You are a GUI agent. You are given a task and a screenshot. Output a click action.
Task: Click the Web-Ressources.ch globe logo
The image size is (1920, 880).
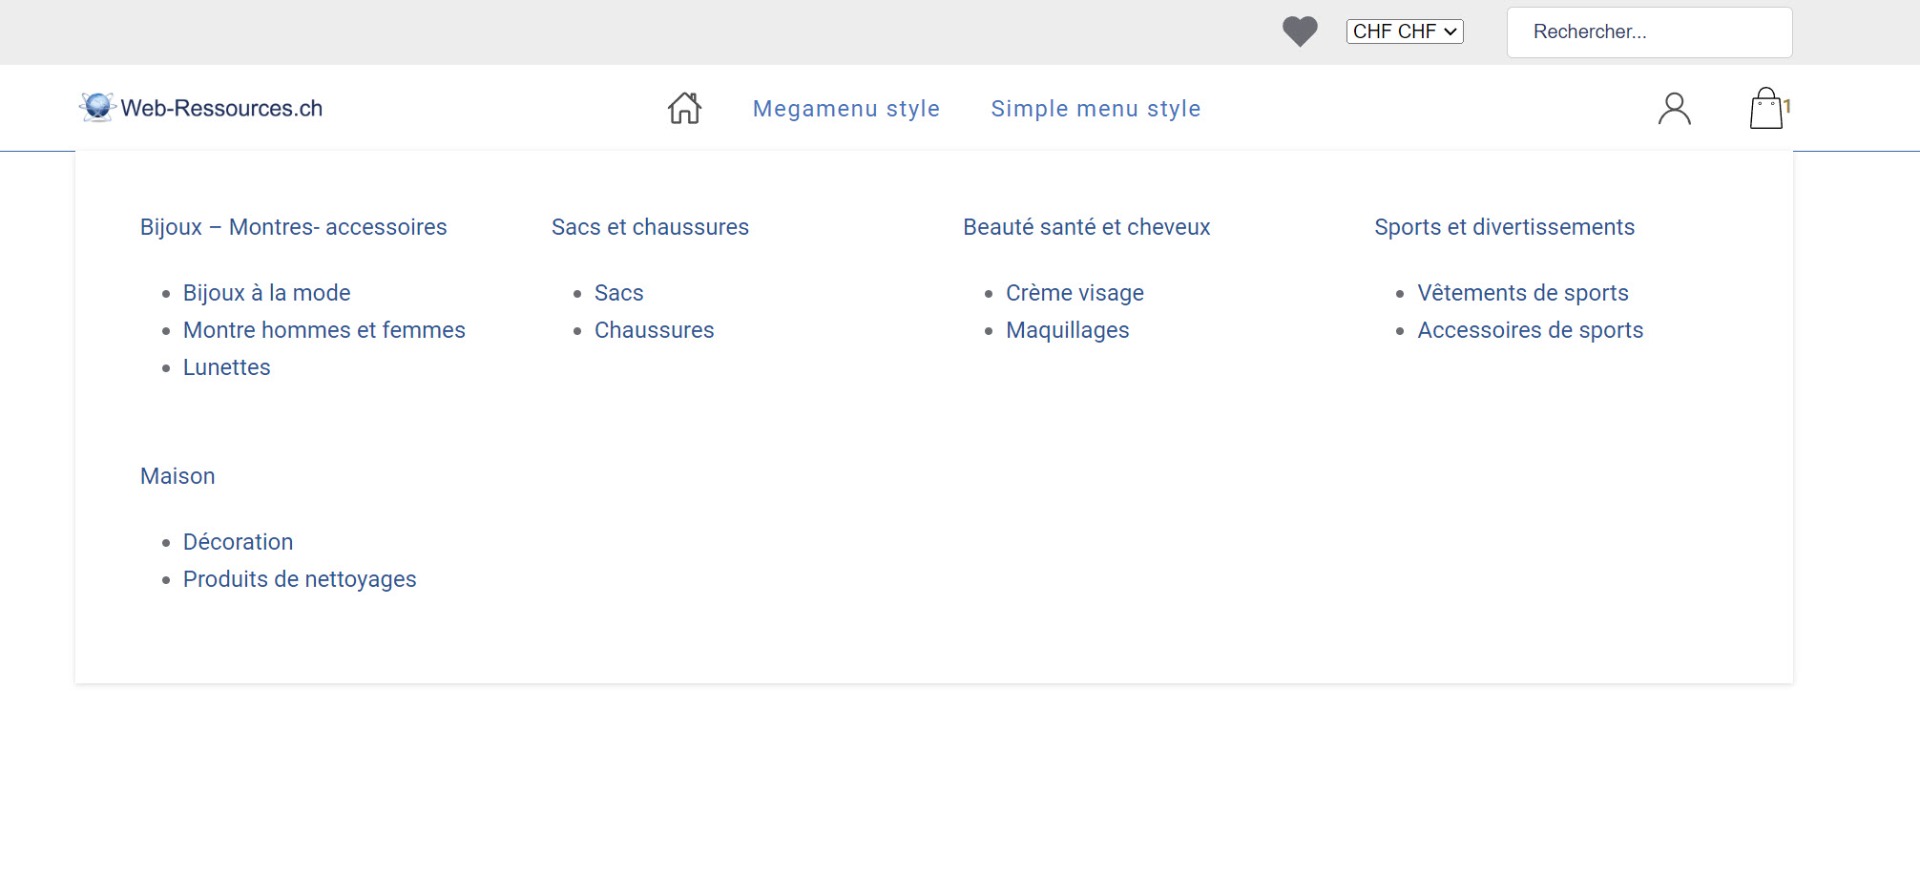[97, 107]
